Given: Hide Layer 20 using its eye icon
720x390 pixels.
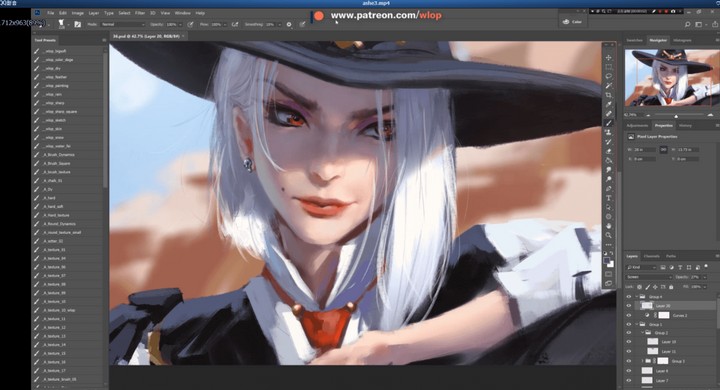Looking at the screenshot, I should 629,306.
